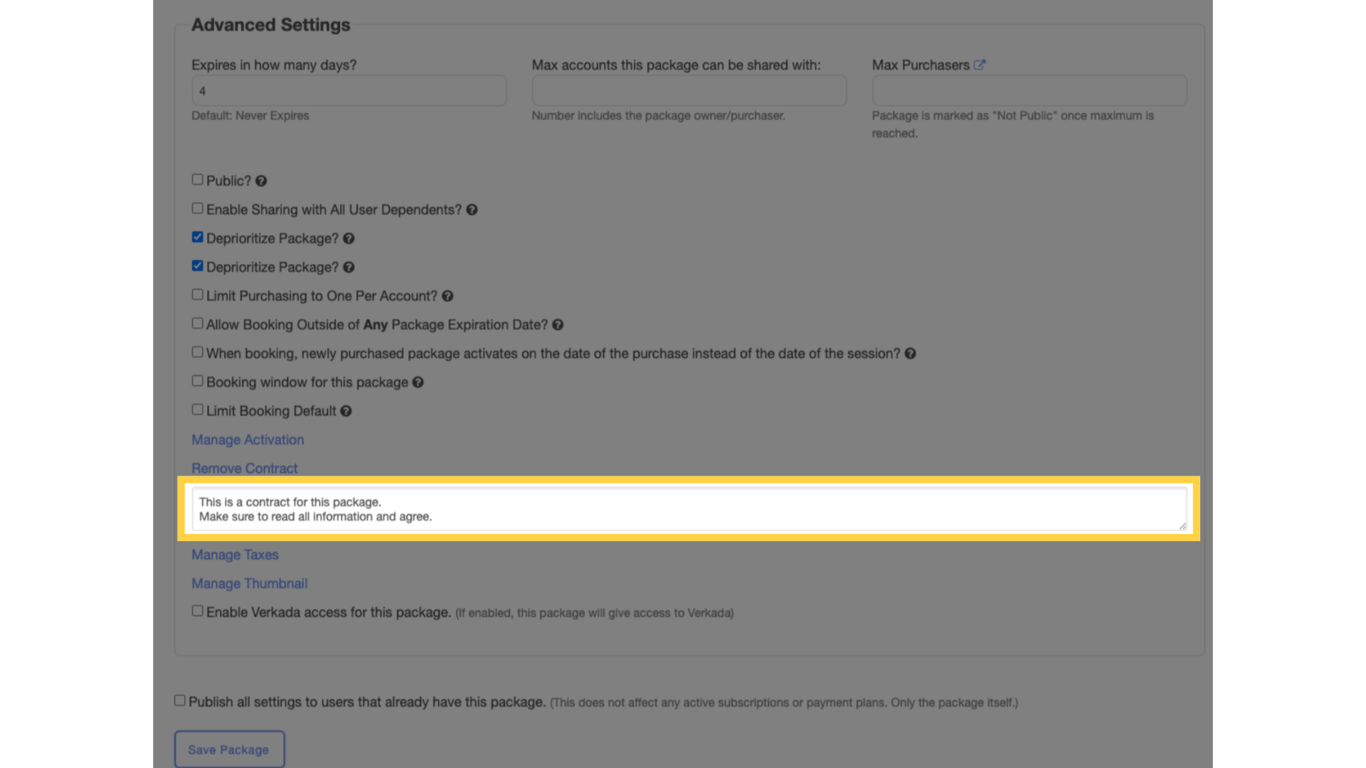
Task: Enable the Public? checkbox
Action: pyautogui.click(x=197, y=180)
